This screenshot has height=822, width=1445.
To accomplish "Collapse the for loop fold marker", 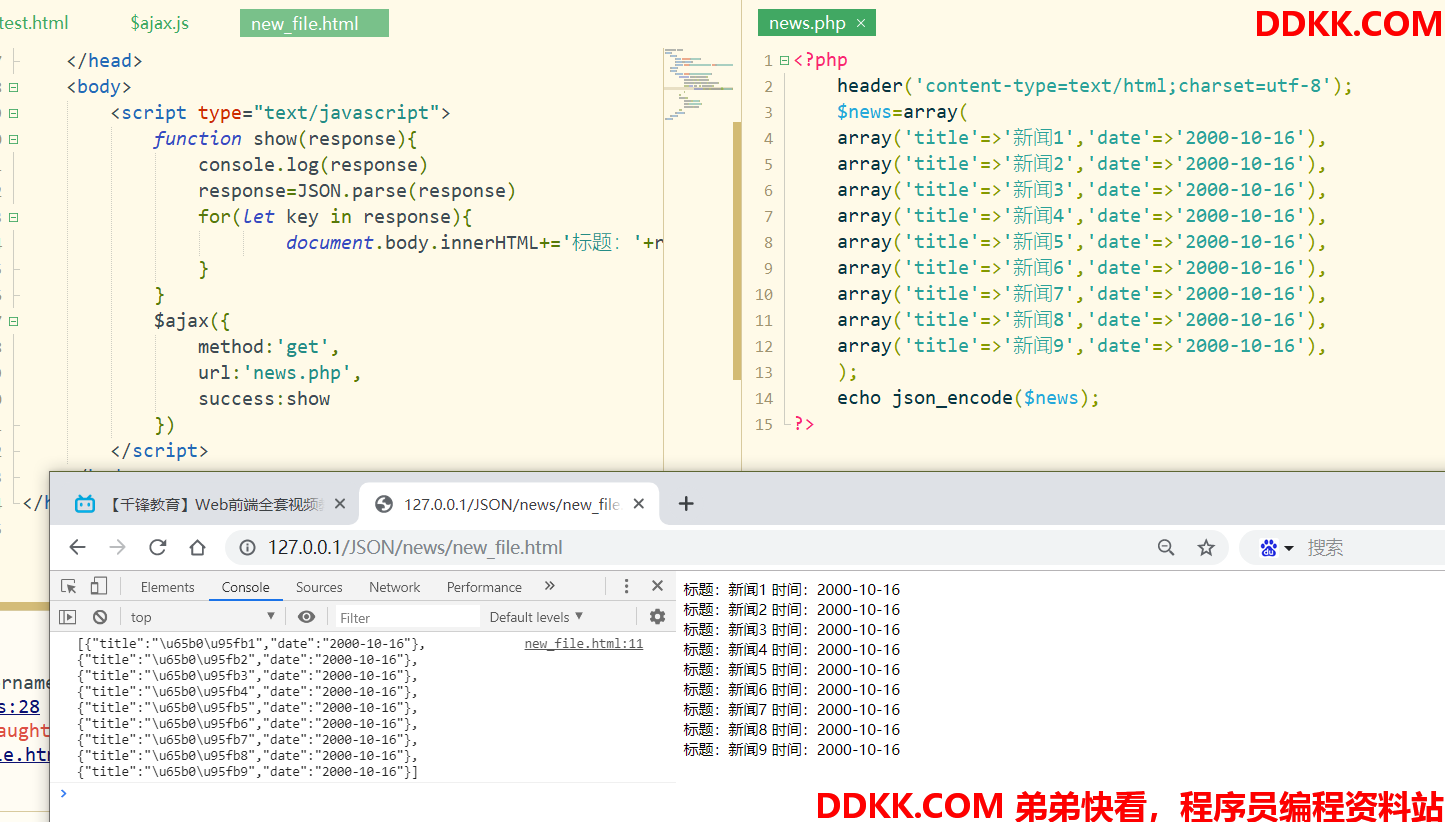I will pos(14,217).
